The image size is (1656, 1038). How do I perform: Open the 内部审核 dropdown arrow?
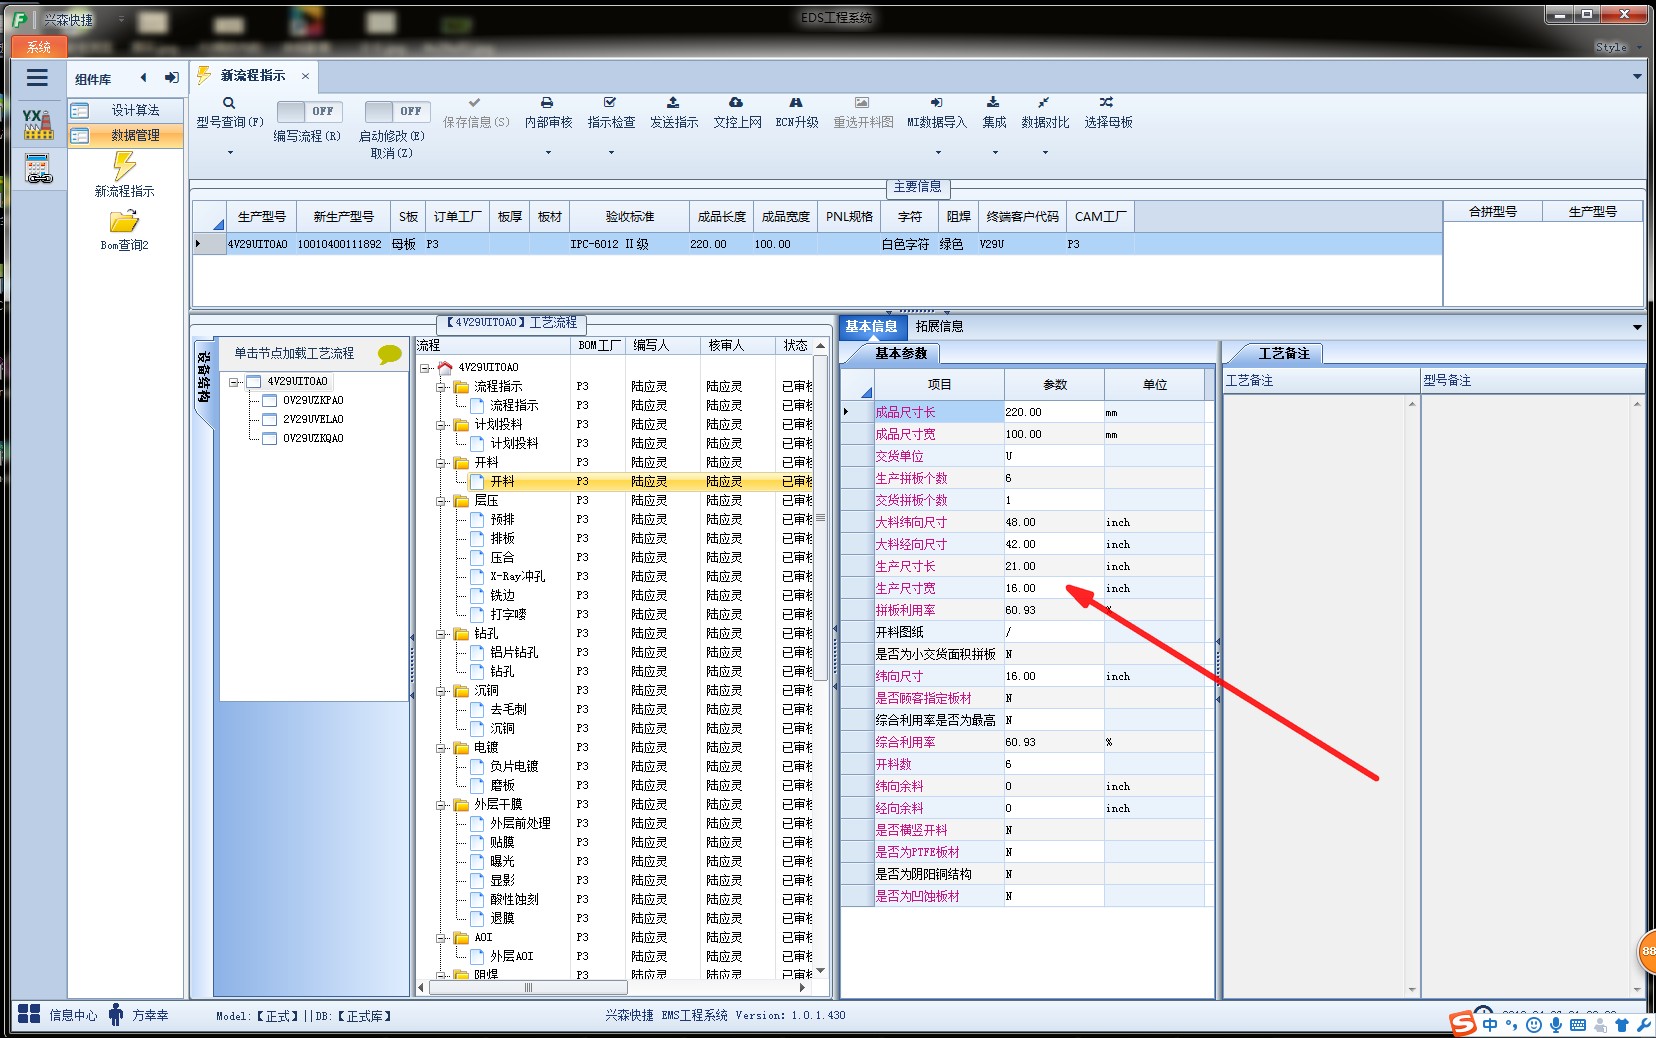pos(548,153)
